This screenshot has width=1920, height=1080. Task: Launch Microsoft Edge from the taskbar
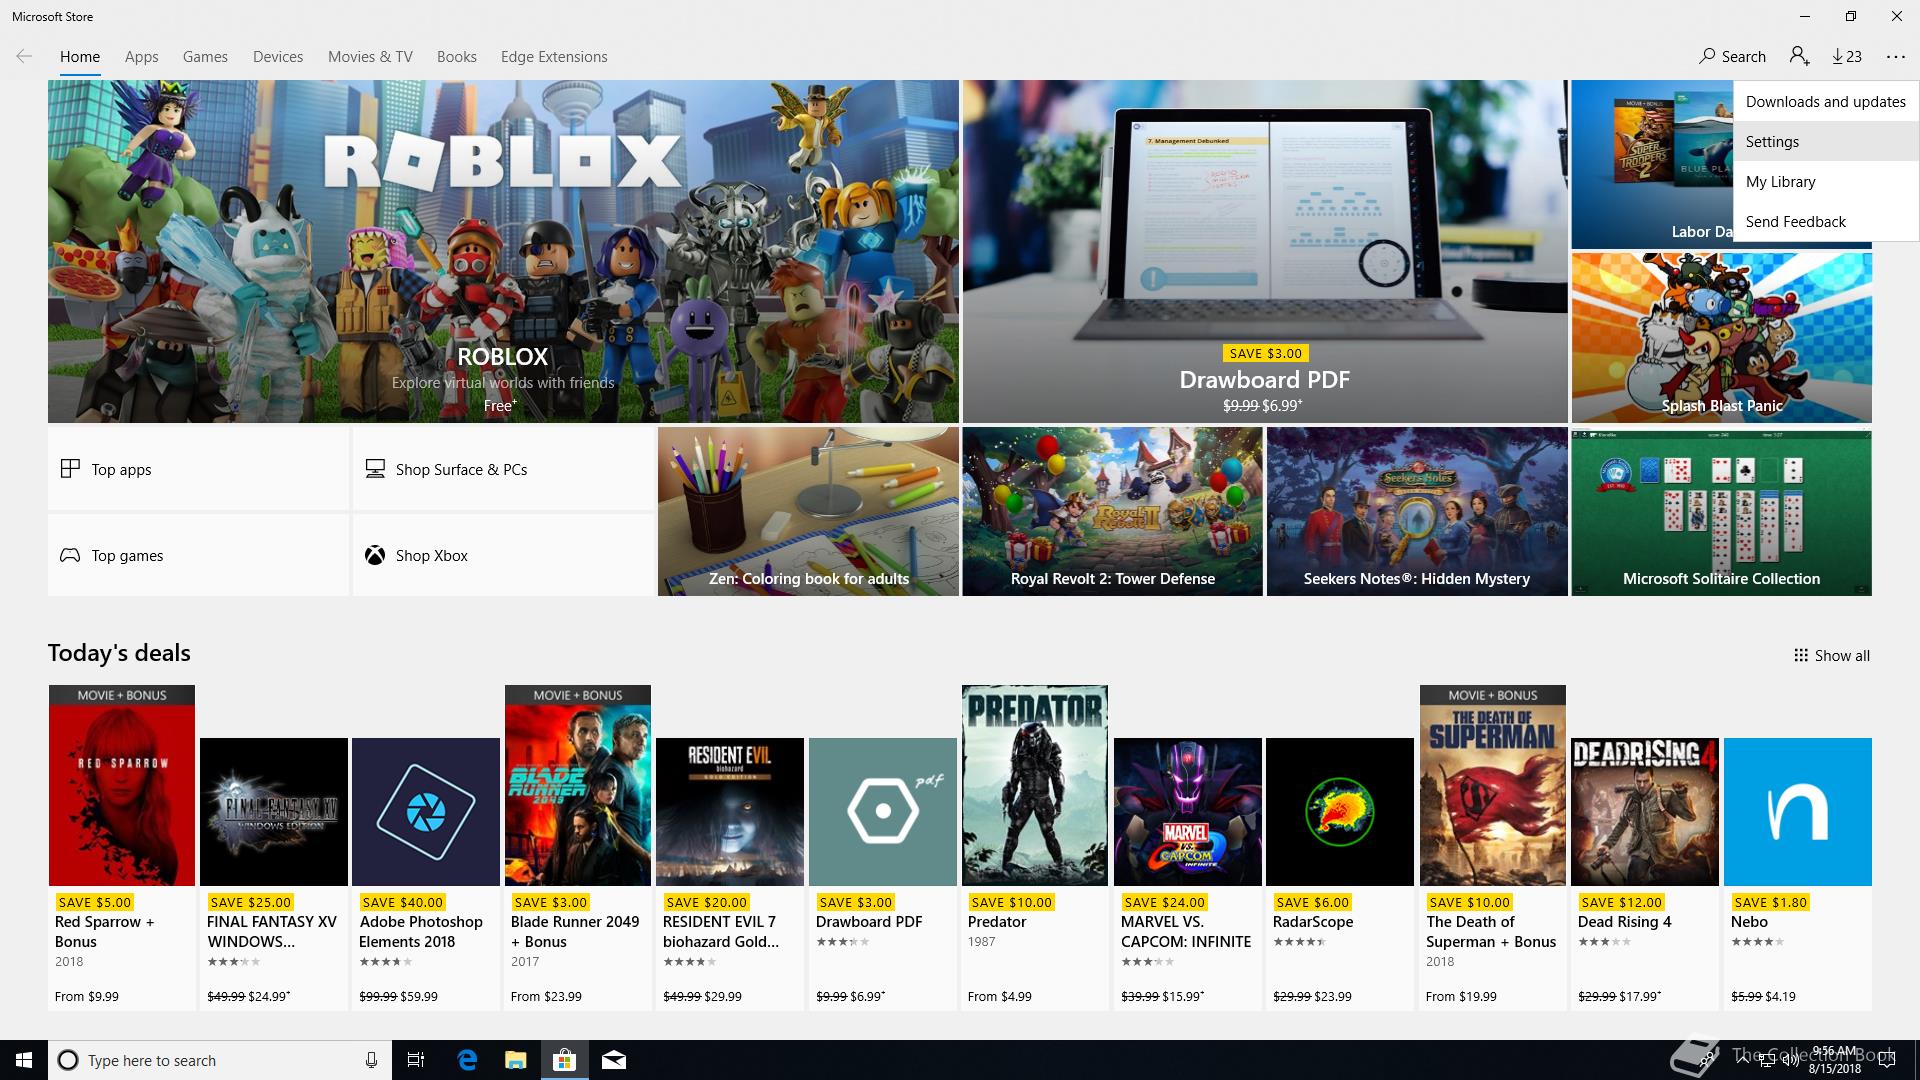(467, 1060)
